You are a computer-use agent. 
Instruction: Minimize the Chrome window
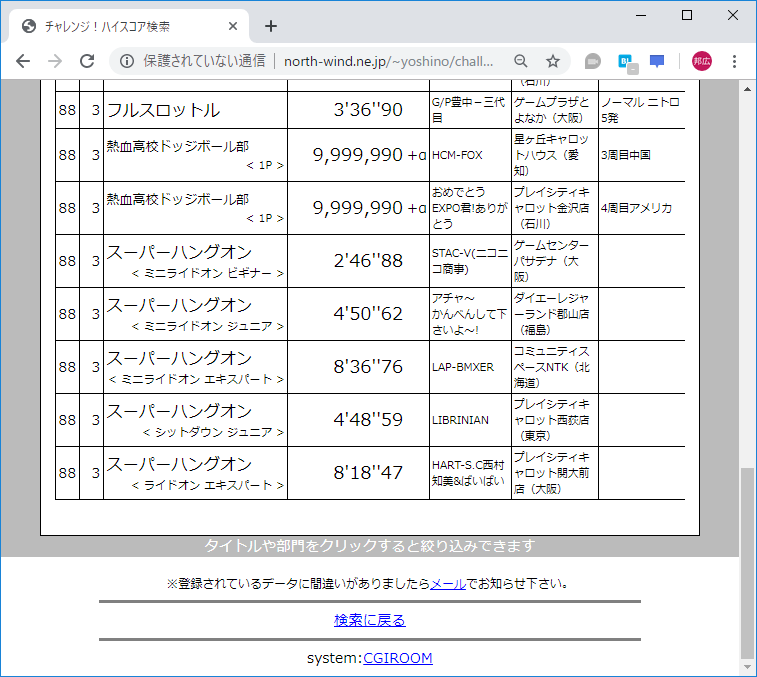pos(641,15)
